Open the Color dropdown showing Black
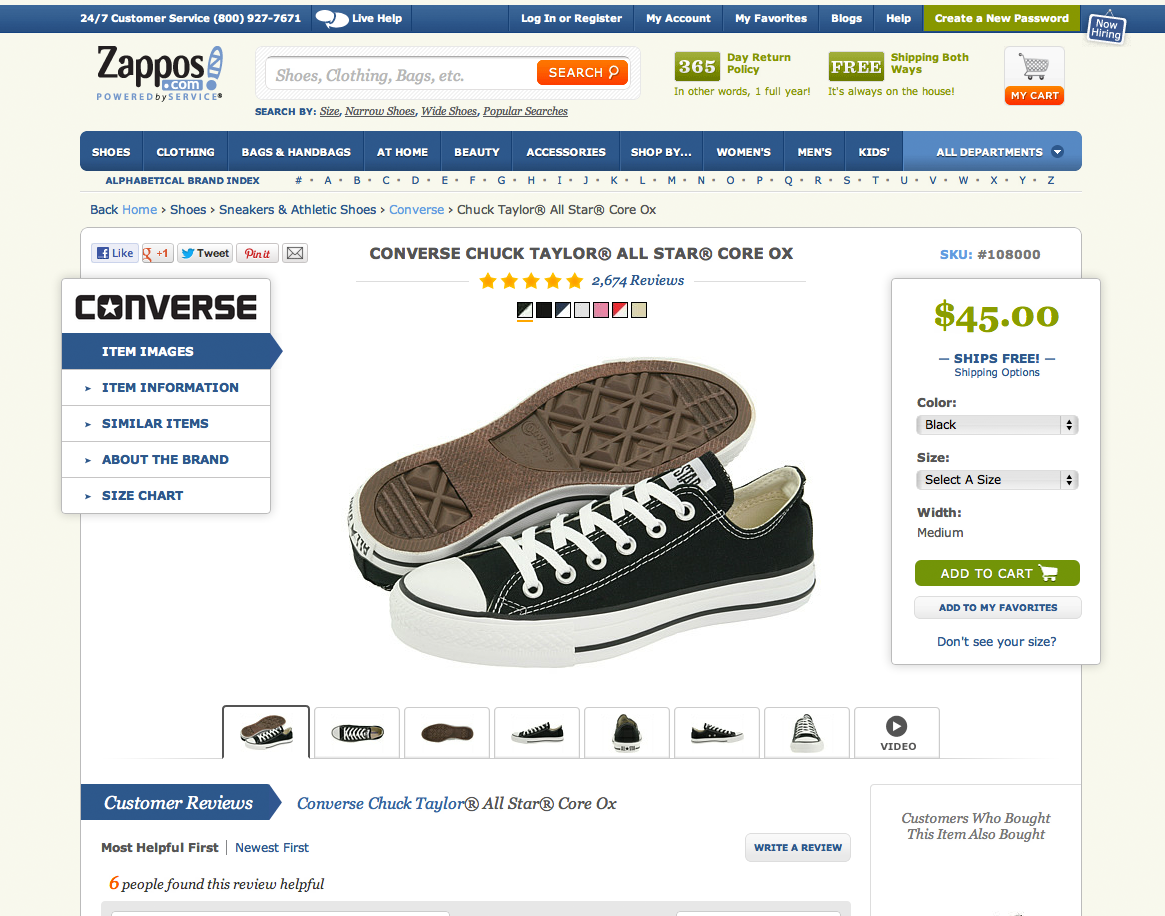Screen dimensions: 1165x916 (x=997, y=425)
